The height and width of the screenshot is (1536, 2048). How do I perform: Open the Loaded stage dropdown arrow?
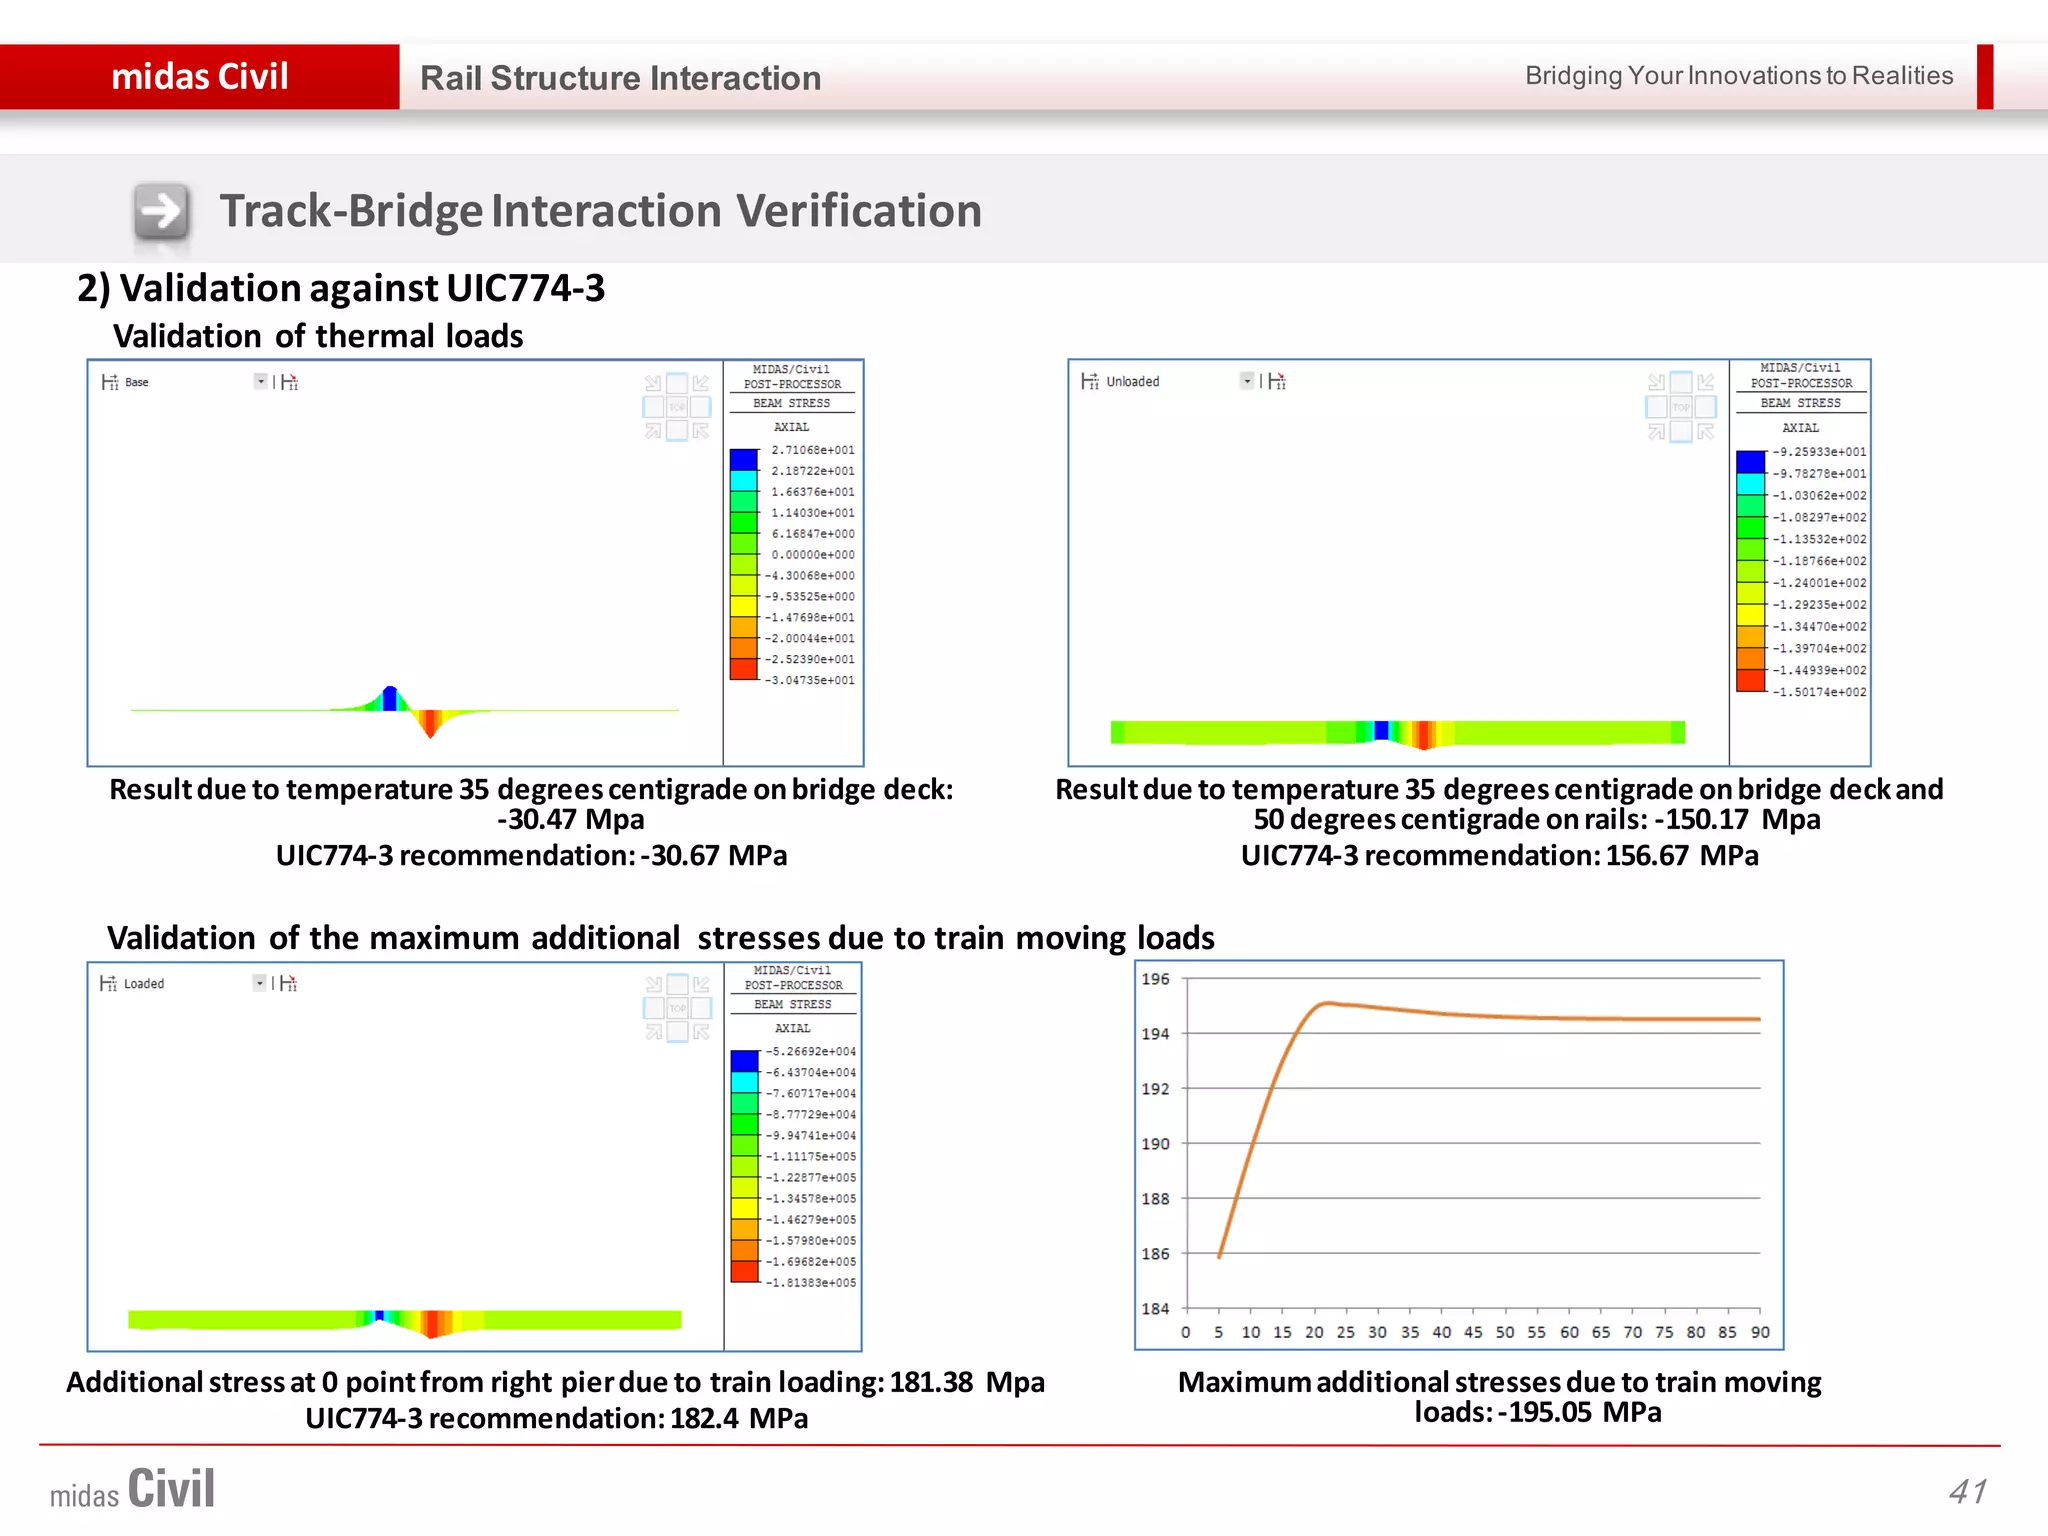pyautogui.click(x=259, y=983)
